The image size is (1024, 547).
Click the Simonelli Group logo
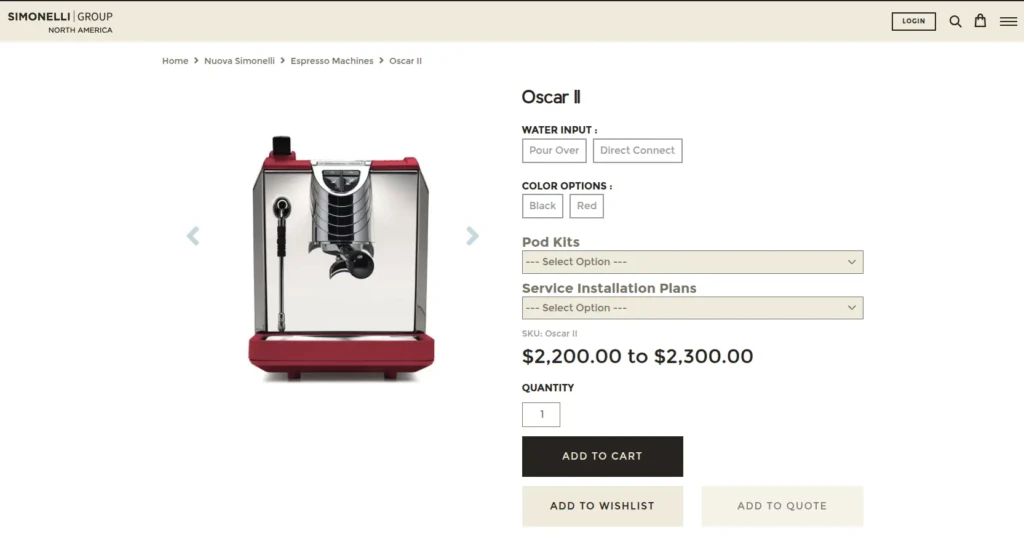click(60, 22)
